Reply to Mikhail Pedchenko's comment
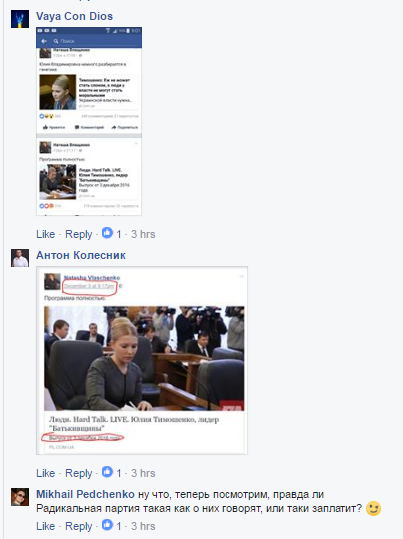Screen dimensions: 403x539 point(78,526)
